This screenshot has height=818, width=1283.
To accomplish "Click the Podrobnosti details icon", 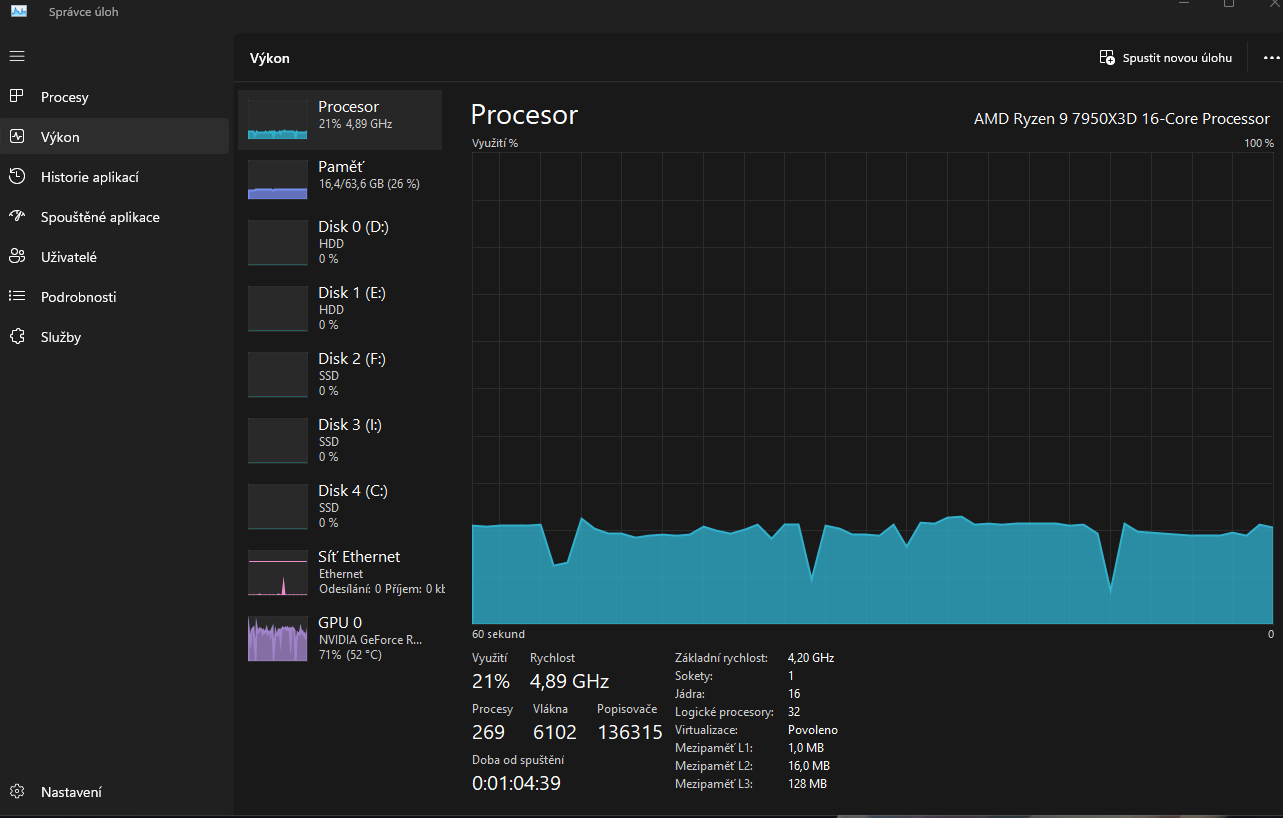I will pos(17,297).
